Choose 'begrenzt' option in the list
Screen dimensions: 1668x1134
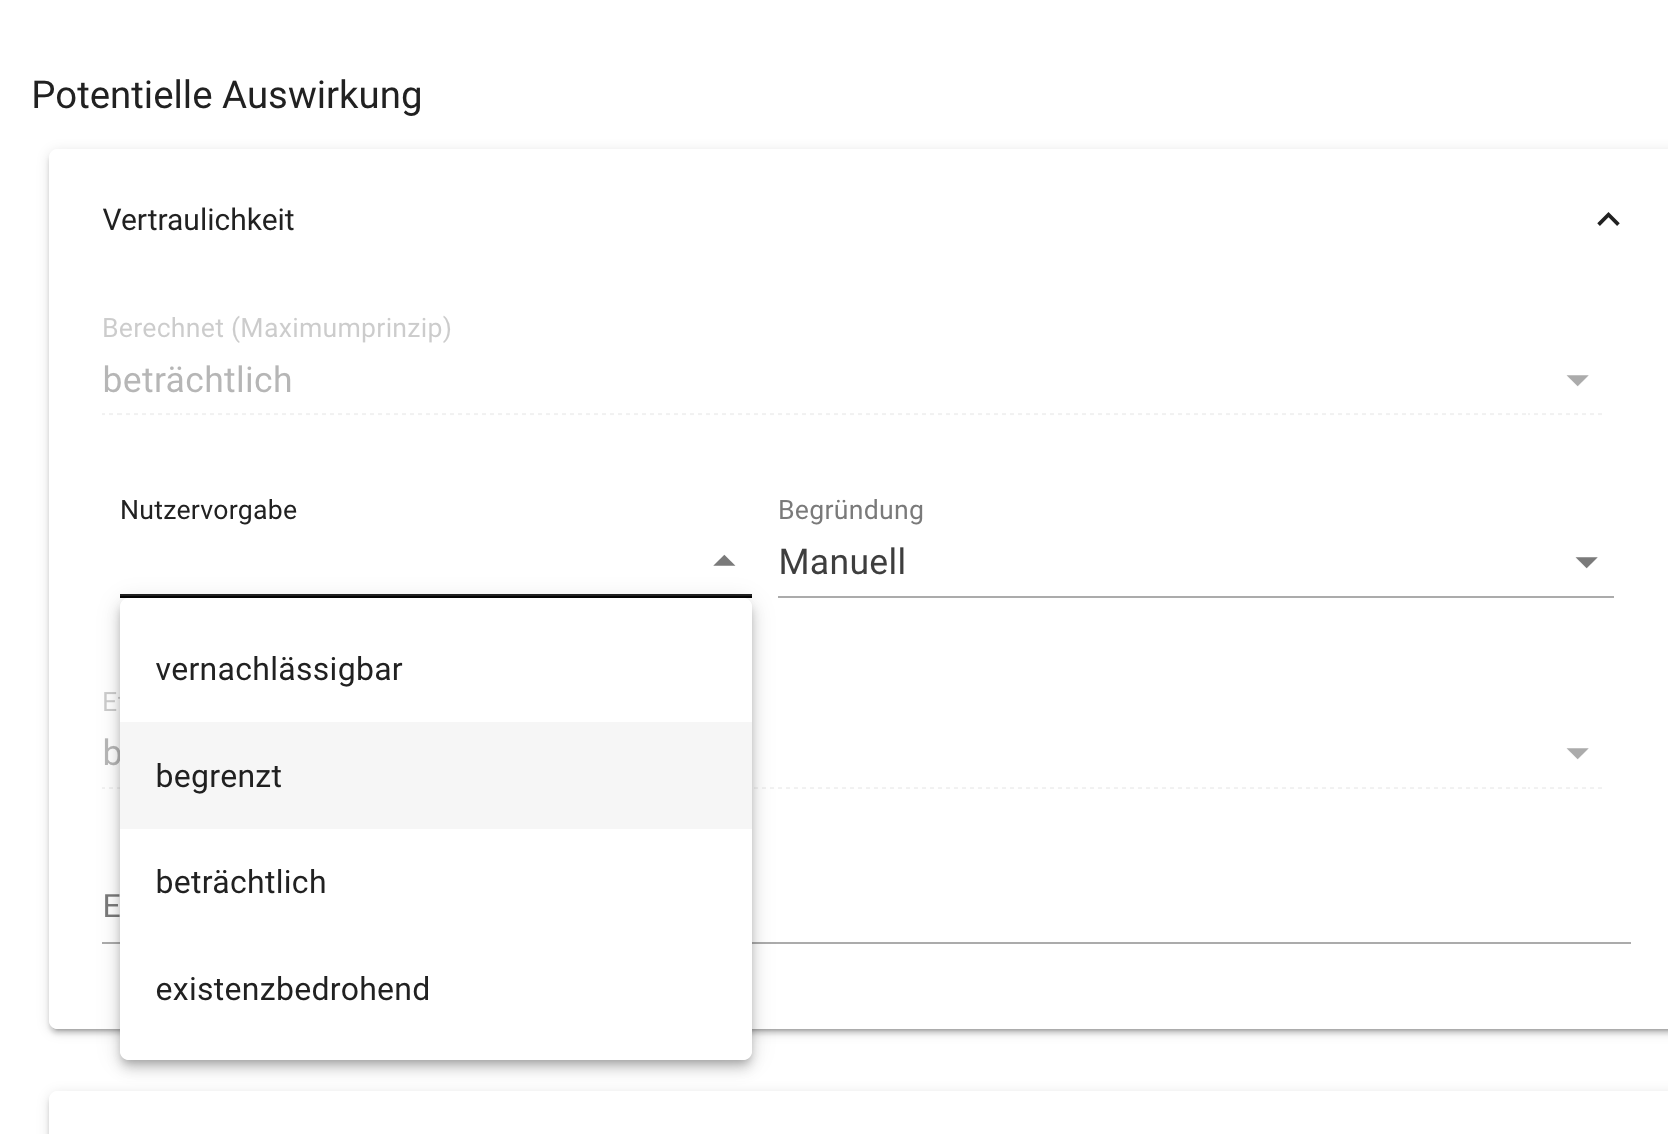point(435,776)
